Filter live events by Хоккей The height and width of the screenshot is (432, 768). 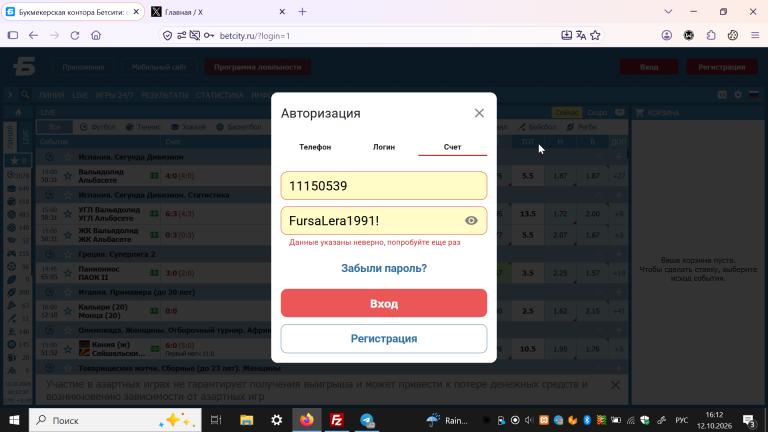point(188,127)
